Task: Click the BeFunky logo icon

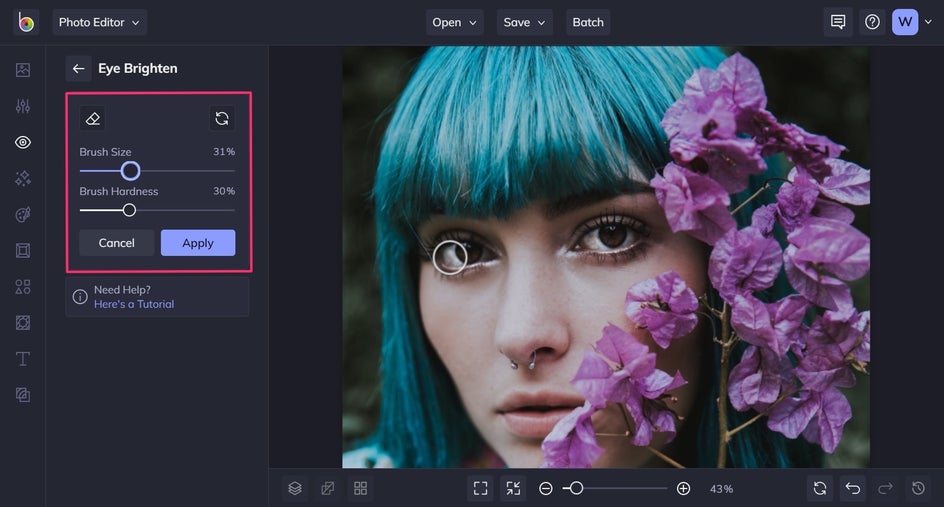Action: 26,22
